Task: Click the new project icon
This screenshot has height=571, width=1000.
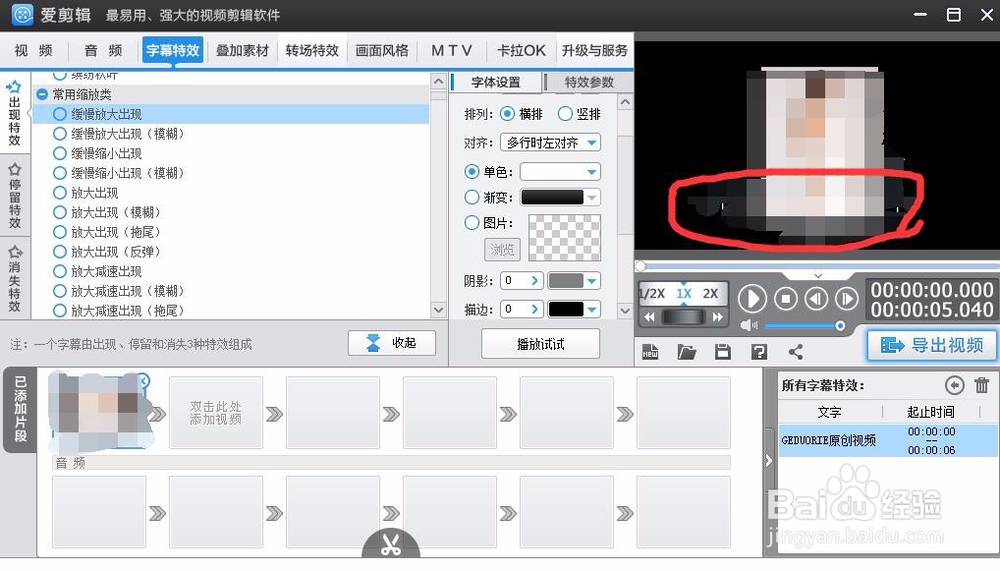Action: (x=650, y=352)
